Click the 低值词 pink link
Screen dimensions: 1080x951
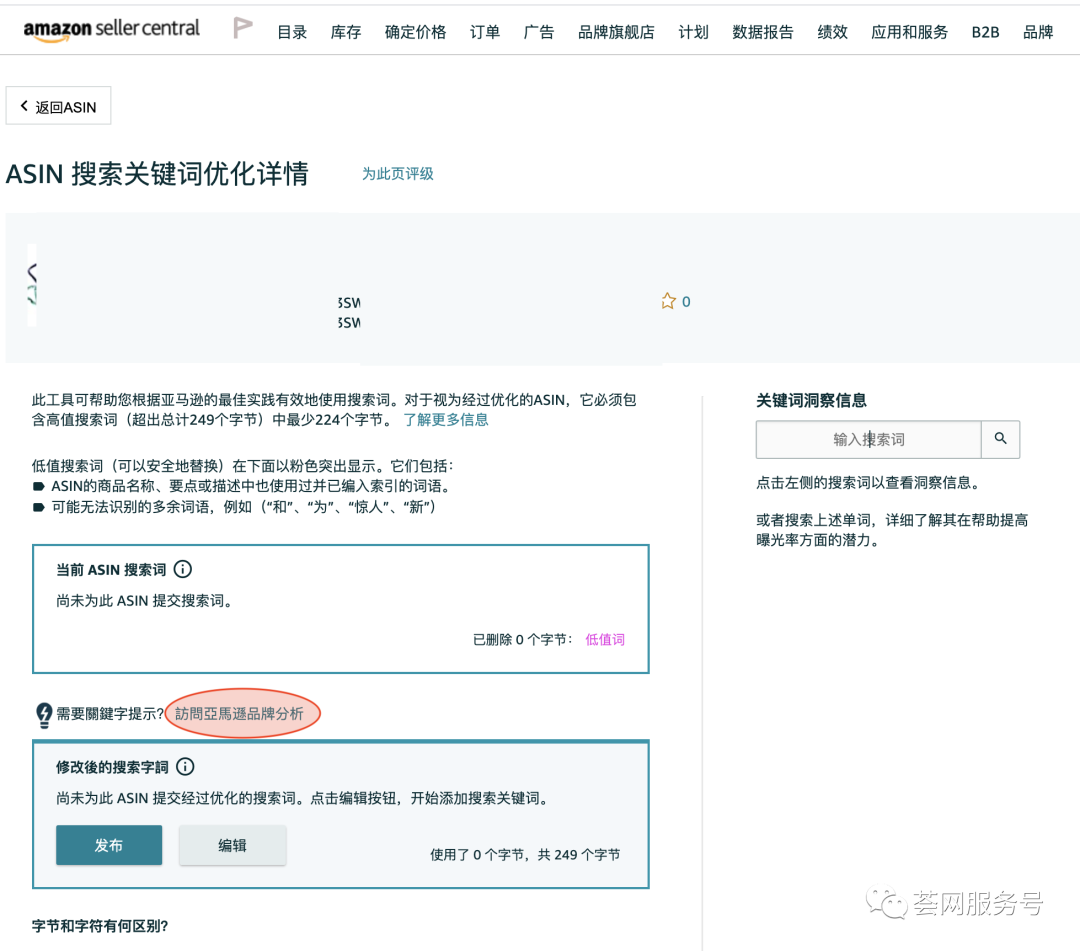click(x=605, y=639)
